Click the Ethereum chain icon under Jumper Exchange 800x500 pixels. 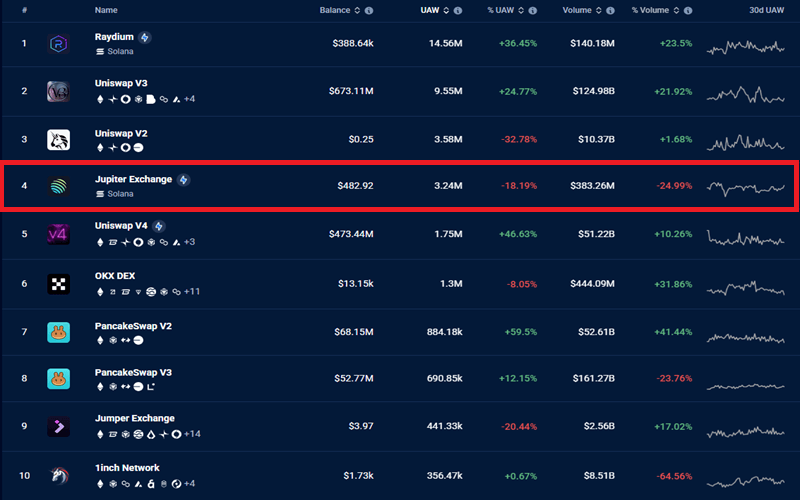(x=100, y=434)
